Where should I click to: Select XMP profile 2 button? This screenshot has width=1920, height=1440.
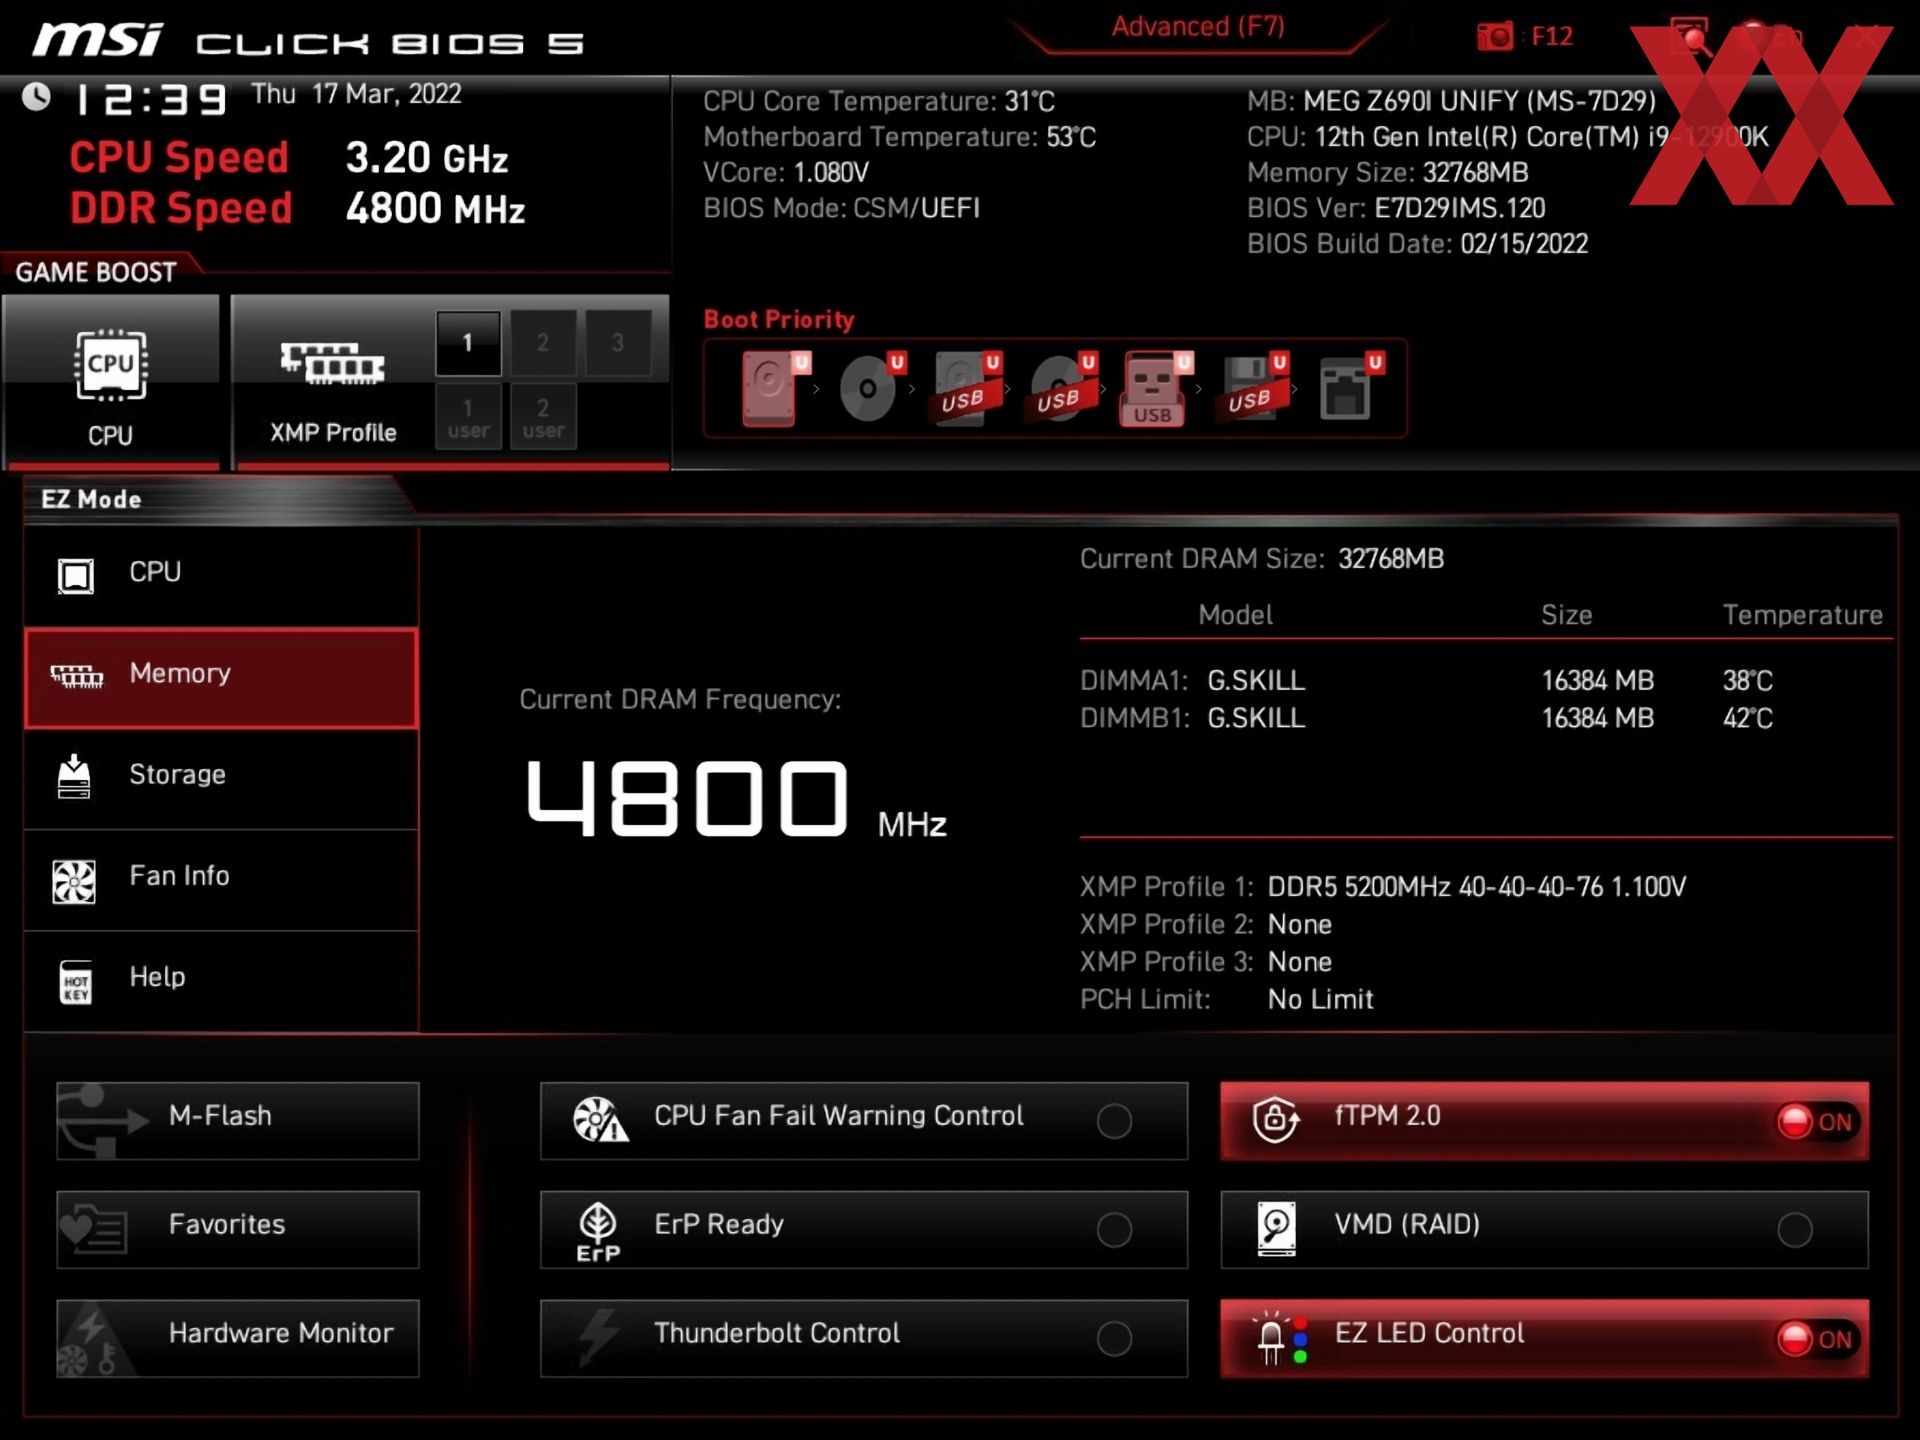(543, 343)
